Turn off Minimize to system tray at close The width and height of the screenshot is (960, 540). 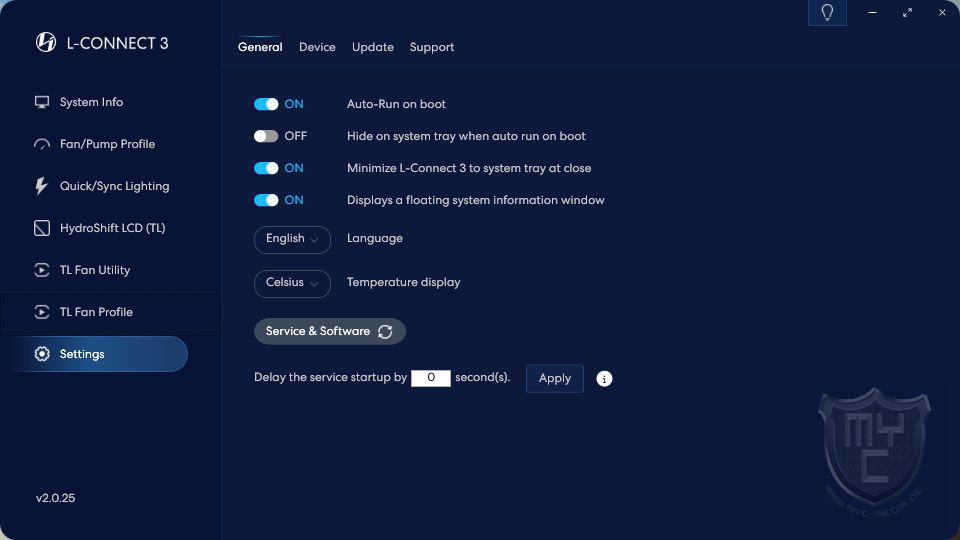[x=266, y=168]
